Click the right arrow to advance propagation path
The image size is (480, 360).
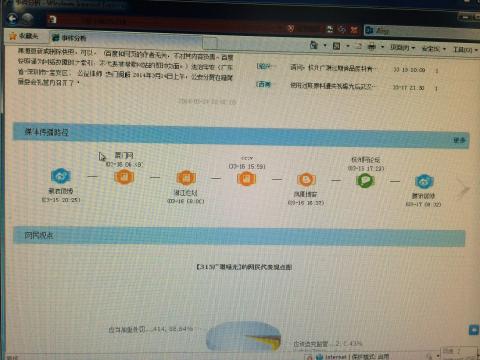(464, 189)
